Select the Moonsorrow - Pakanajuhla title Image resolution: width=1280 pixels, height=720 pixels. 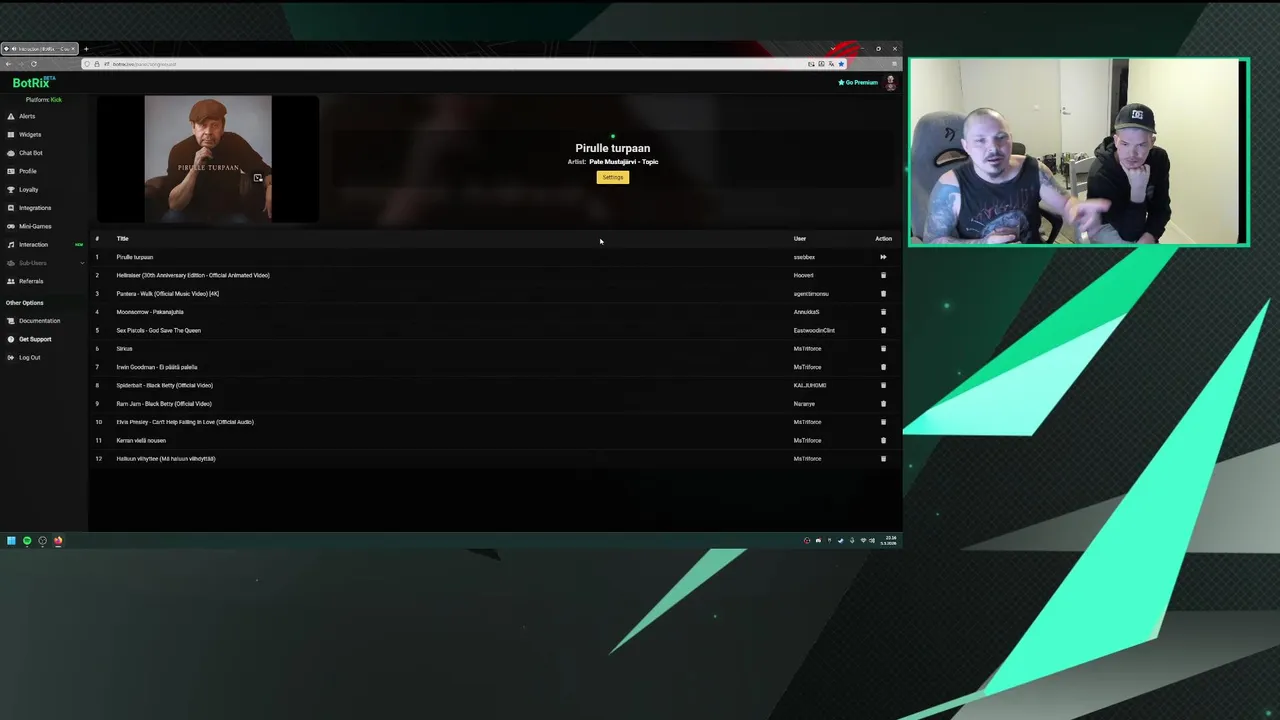(x=150, y=312)
